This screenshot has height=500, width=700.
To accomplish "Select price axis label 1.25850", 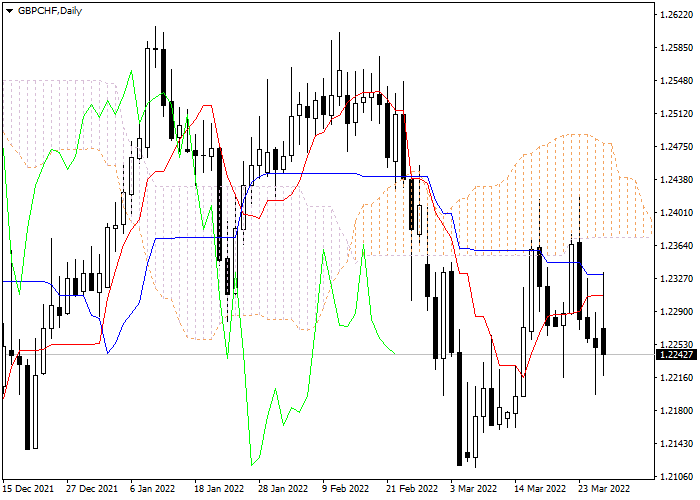I will point(676,48).
